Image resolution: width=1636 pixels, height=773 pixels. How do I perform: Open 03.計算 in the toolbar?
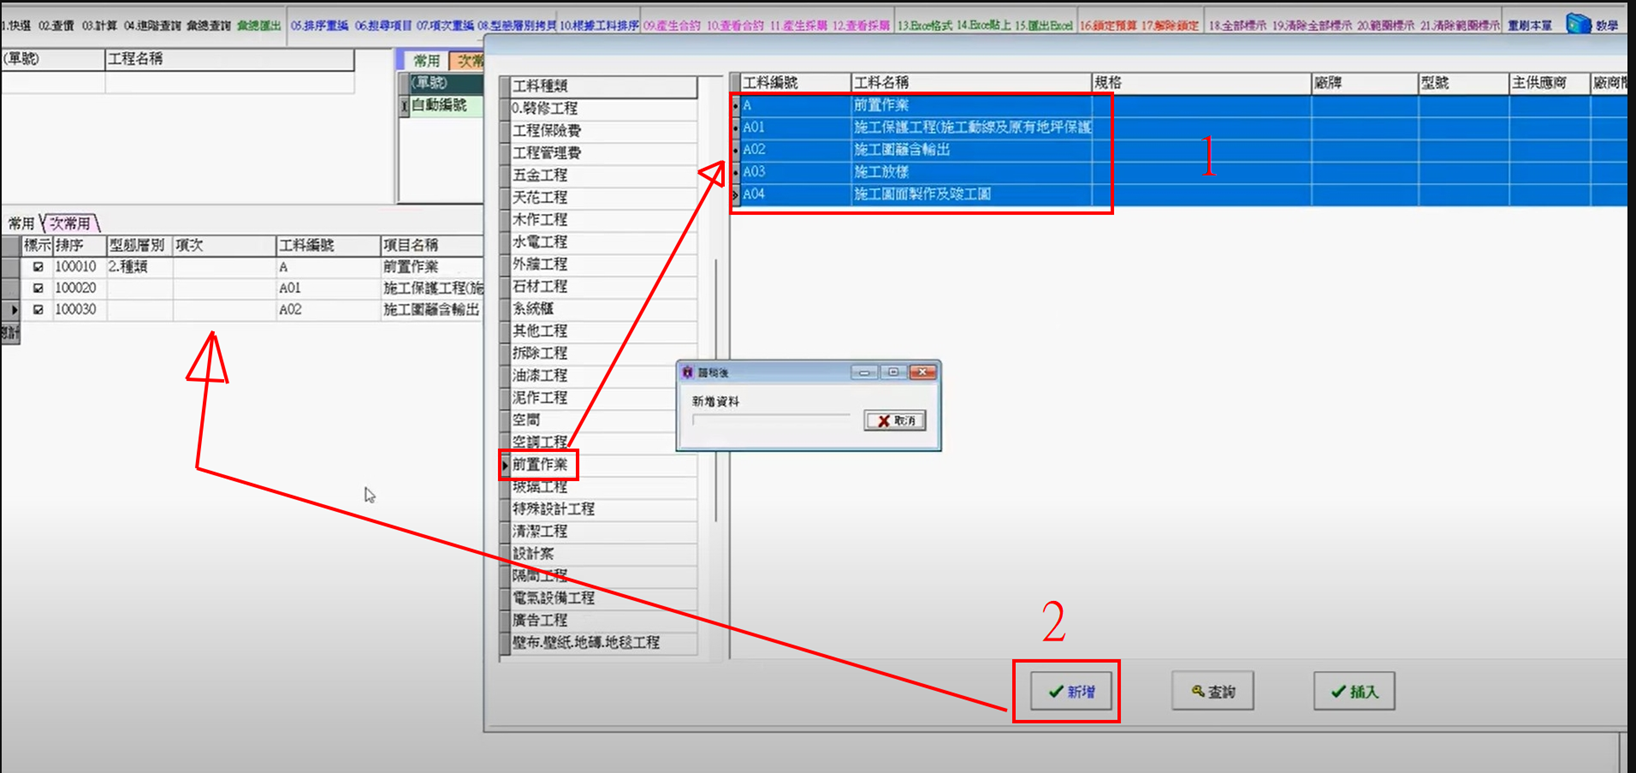99,25
